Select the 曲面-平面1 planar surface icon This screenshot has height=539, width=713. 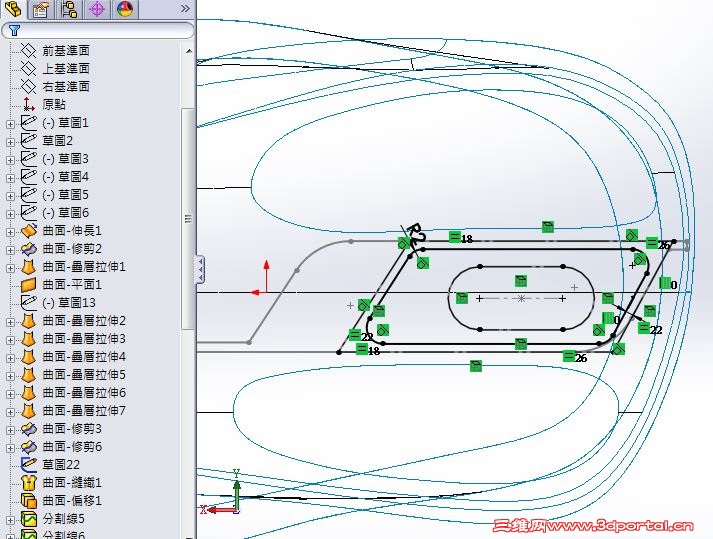click(x=29, y=285)
